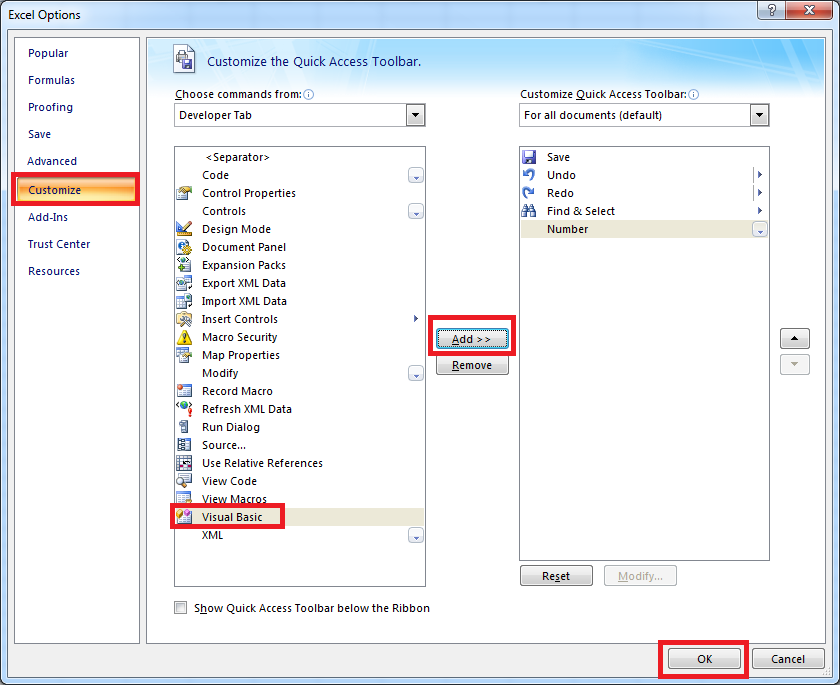840x685 pixels.
Task: Click the View Code magnifier icon
Action: click(184, 481)
